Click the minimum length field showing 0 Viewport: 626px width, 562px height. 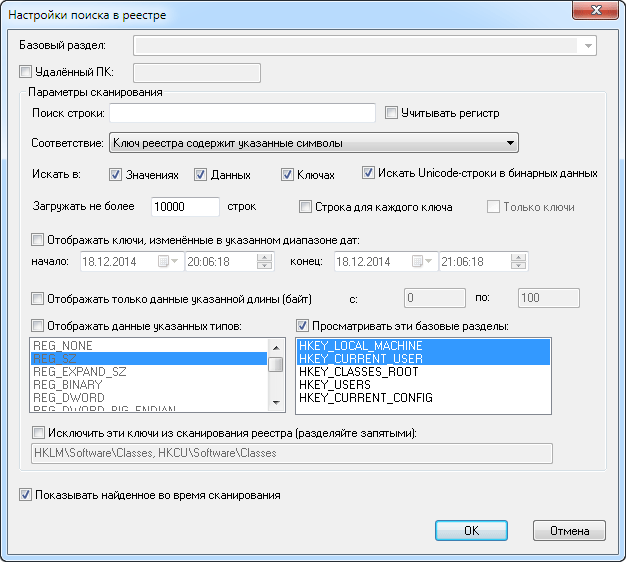pyautogui.click(x=435, y=298)
